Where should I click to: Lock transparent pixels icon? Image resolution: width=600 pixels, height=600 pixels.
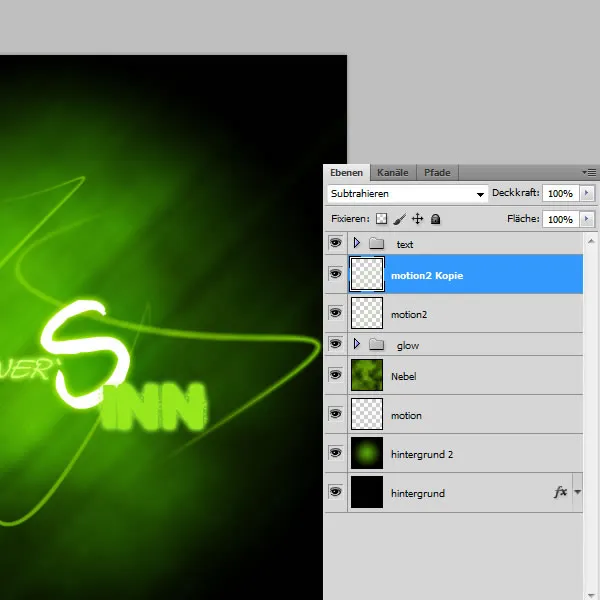[x=381, y=218]
